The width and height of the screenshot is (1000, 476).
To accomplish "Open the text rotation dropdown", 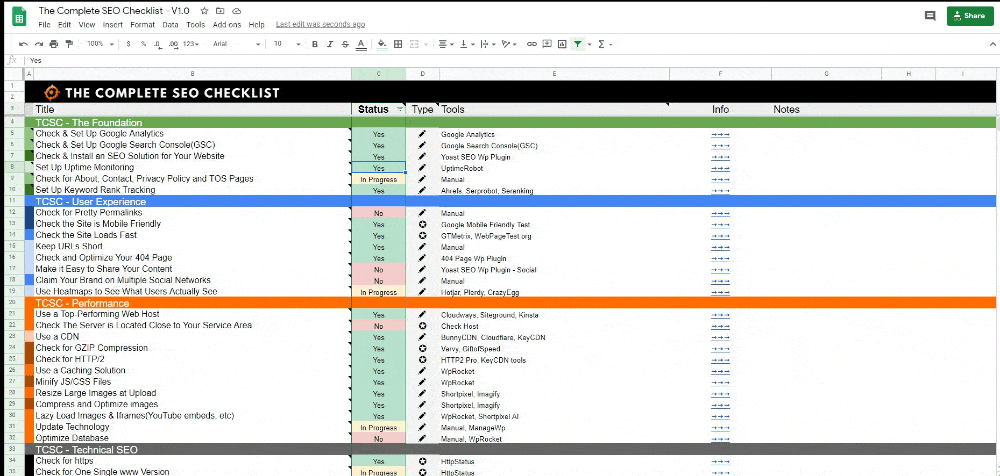I will coord(507,44).
